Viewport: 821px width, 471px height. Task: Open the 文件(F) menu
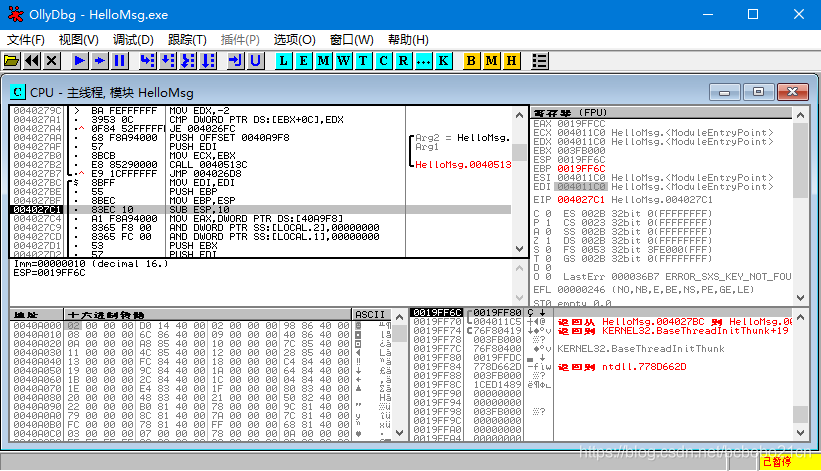[25, 40]
